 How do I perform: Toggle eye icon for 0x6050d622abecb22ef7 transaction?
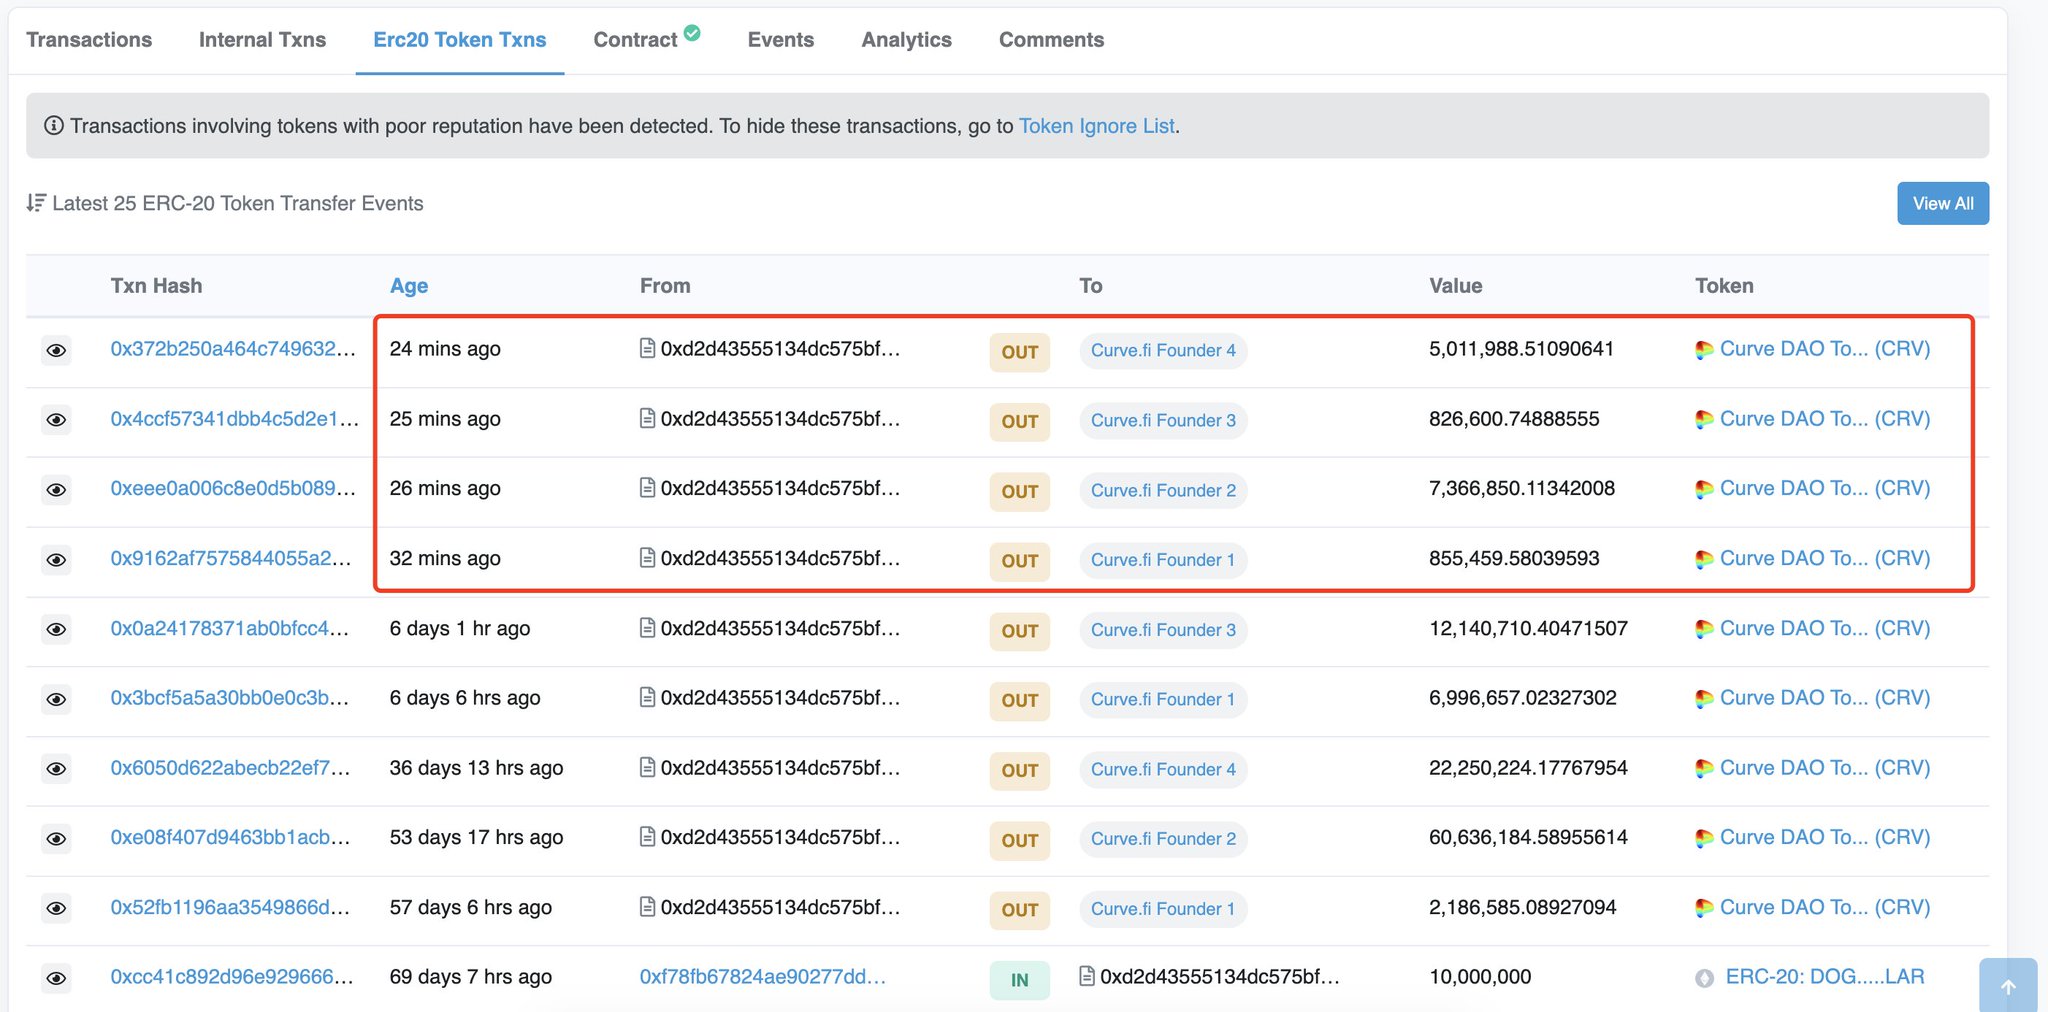pos(56,769)
